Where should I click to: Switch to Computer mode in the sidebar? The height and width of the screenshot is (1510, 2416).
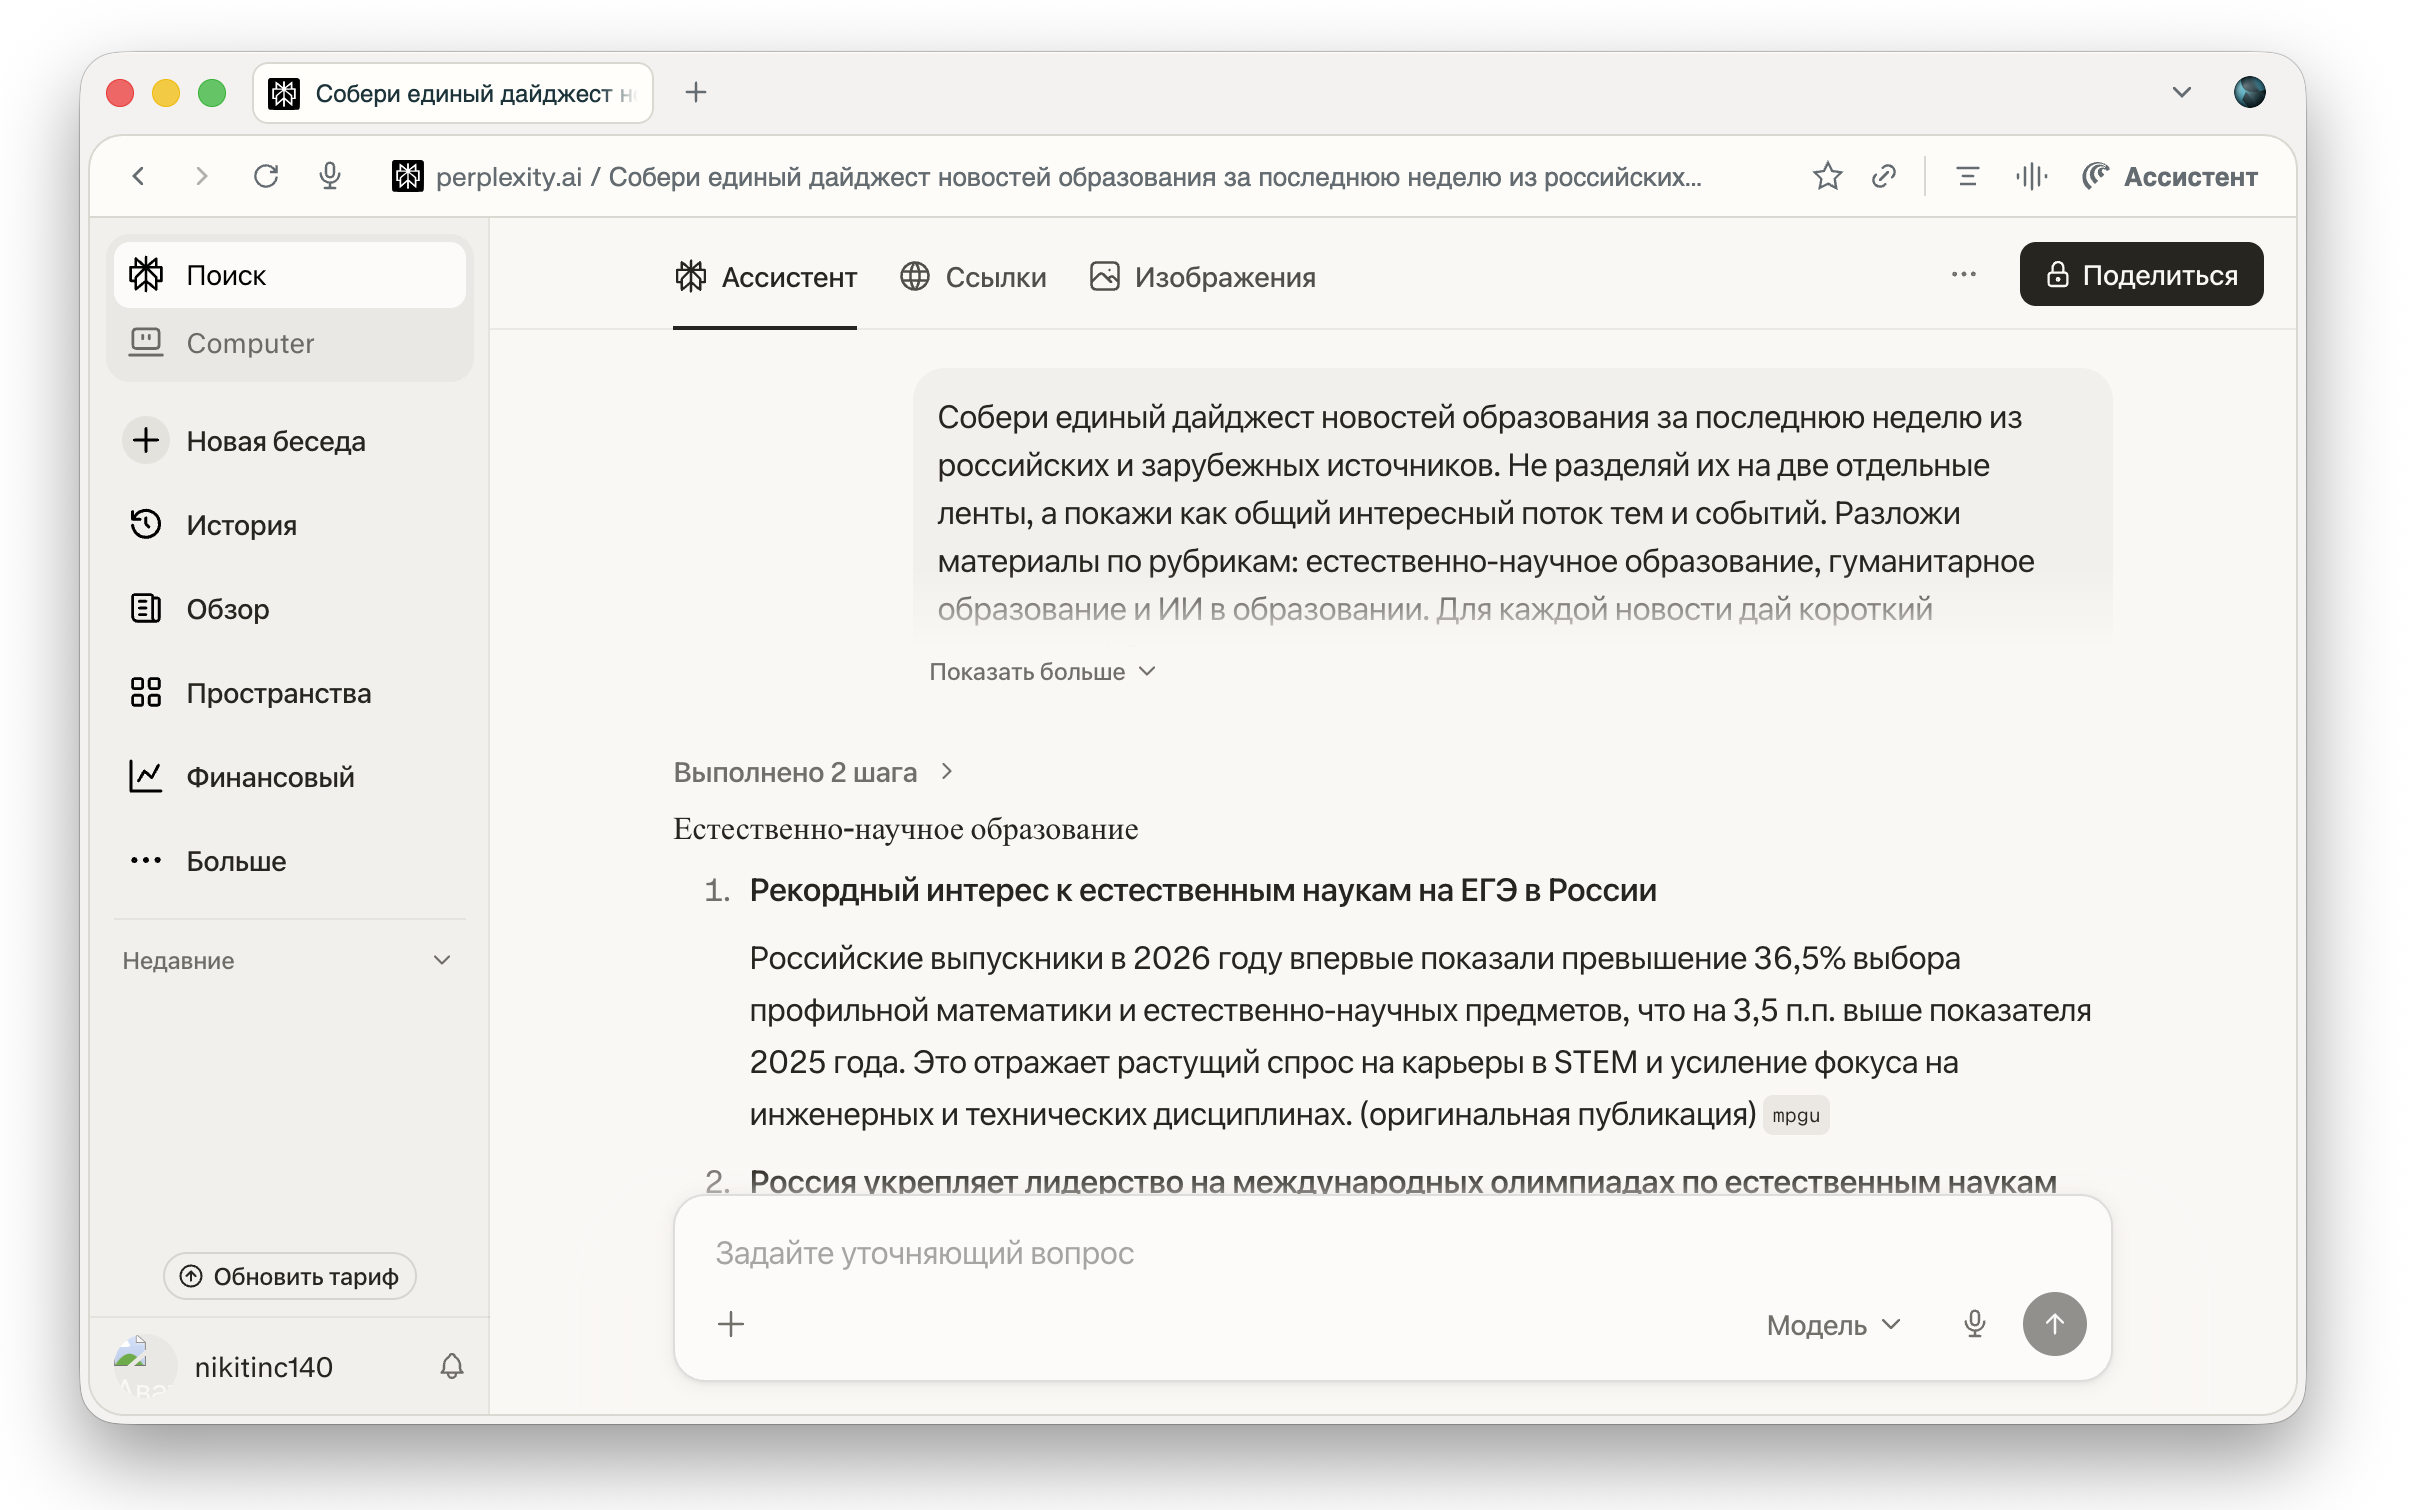290,343
